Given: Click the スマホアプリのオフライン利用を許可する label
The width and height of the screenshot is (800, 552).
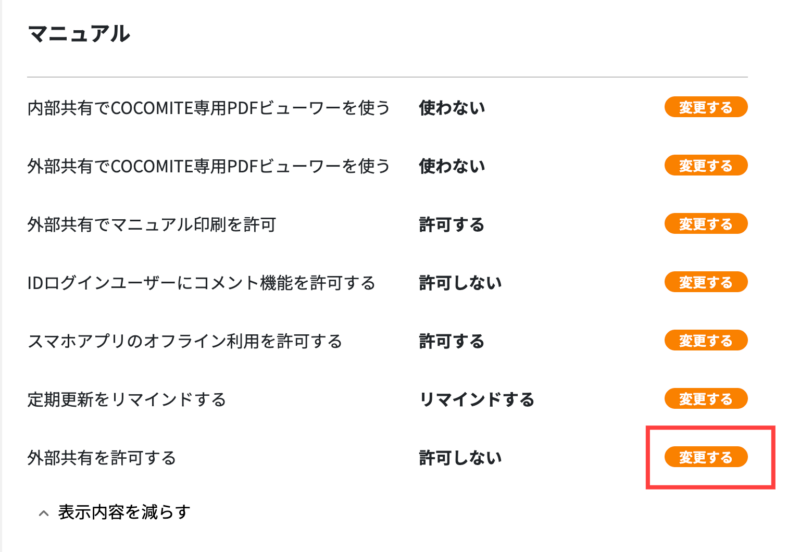Looking at the screenshot, I should (185, 341).
